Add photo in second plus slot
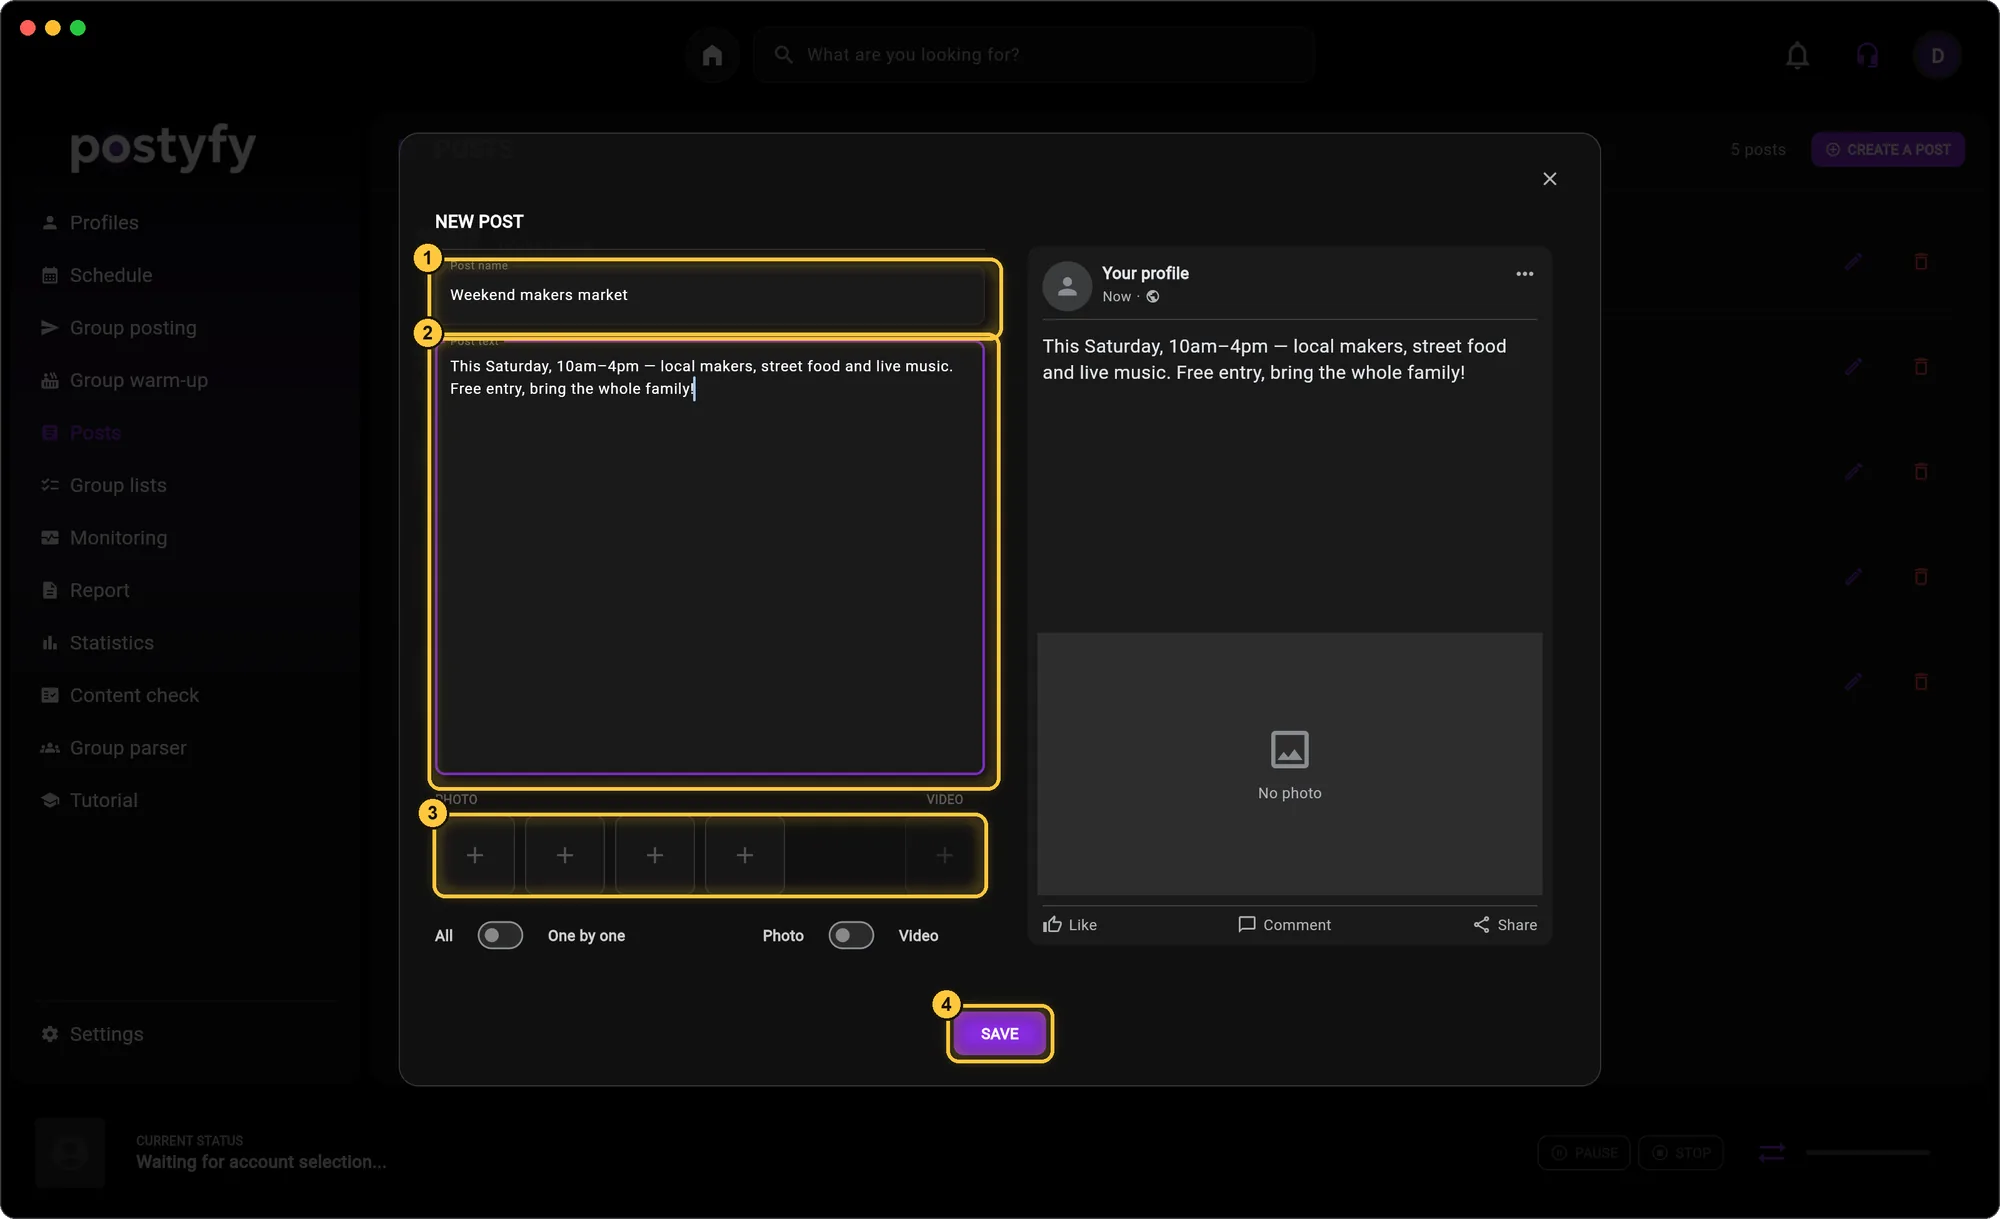 pyautogui.click(x=565, y=855)
